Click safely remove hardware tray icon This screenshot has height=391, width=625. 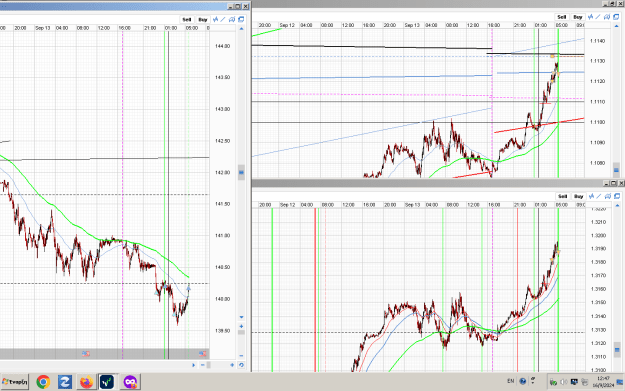[x=553, y=383]
